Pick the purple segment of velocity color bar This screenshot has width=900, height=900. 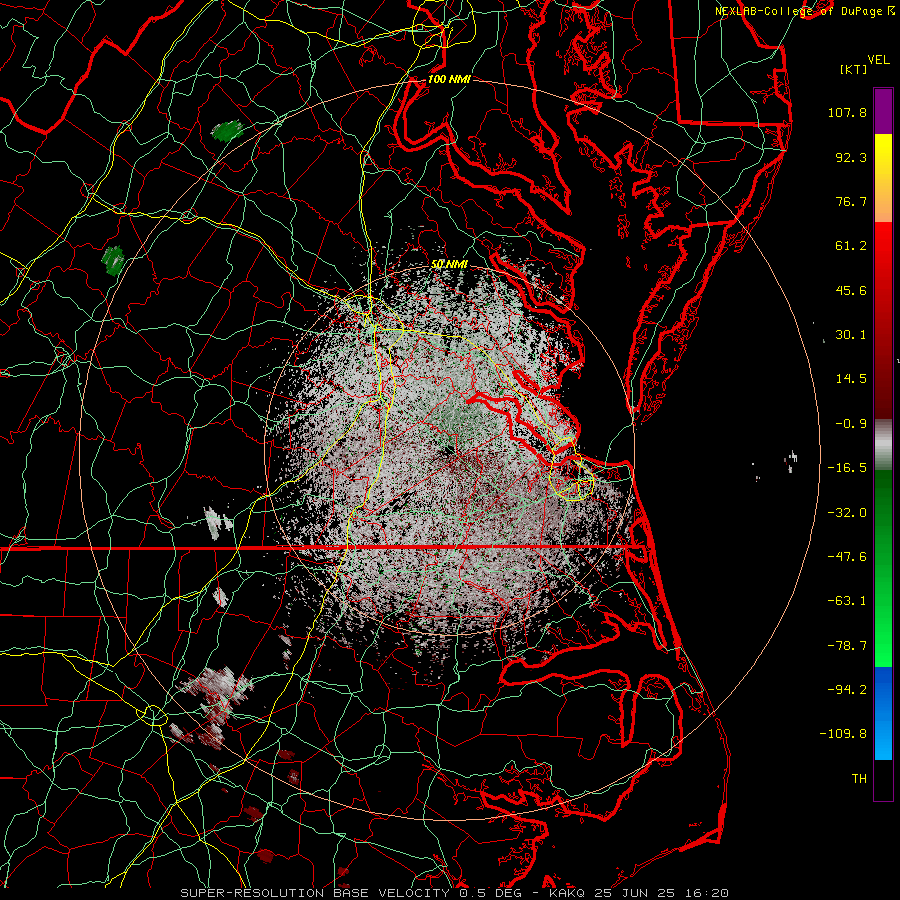pyautogui.click(x=883, y=111)
